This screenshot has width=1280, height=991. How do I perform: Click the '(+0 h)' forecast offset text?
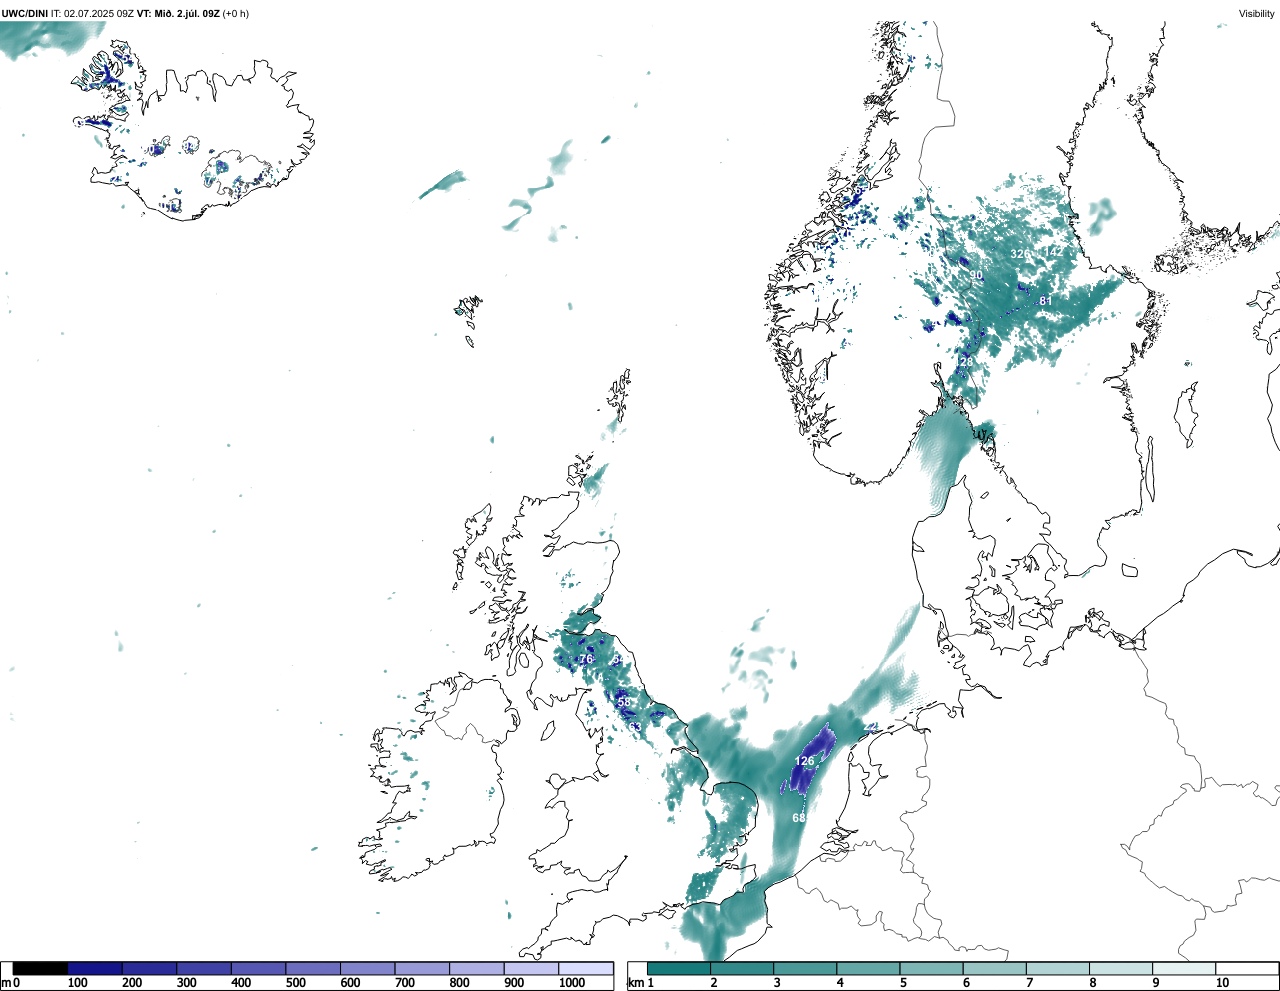click(x=236, y=13)
